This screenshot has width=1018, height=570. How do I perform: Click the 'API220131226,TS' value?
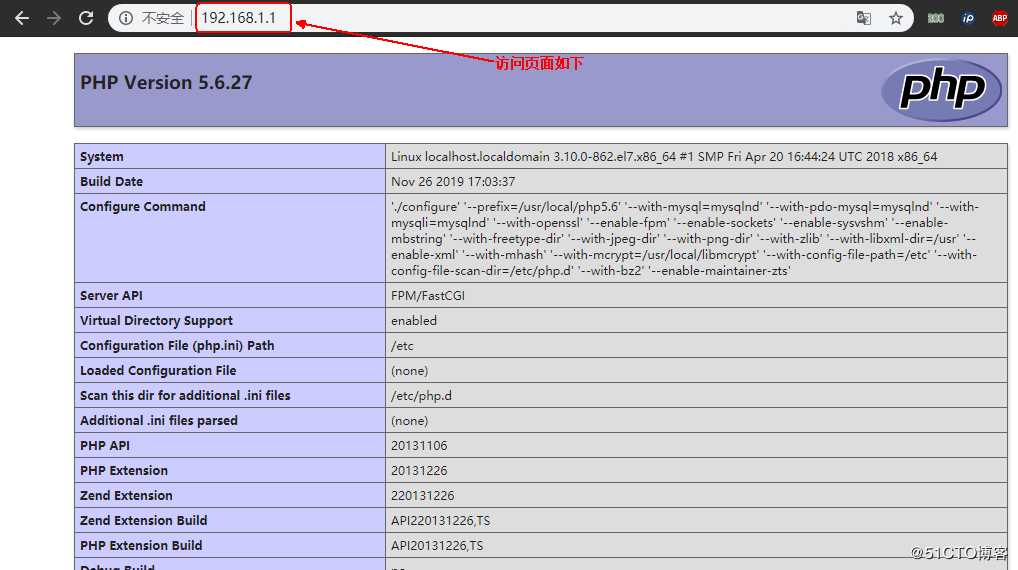coord(440,521)
